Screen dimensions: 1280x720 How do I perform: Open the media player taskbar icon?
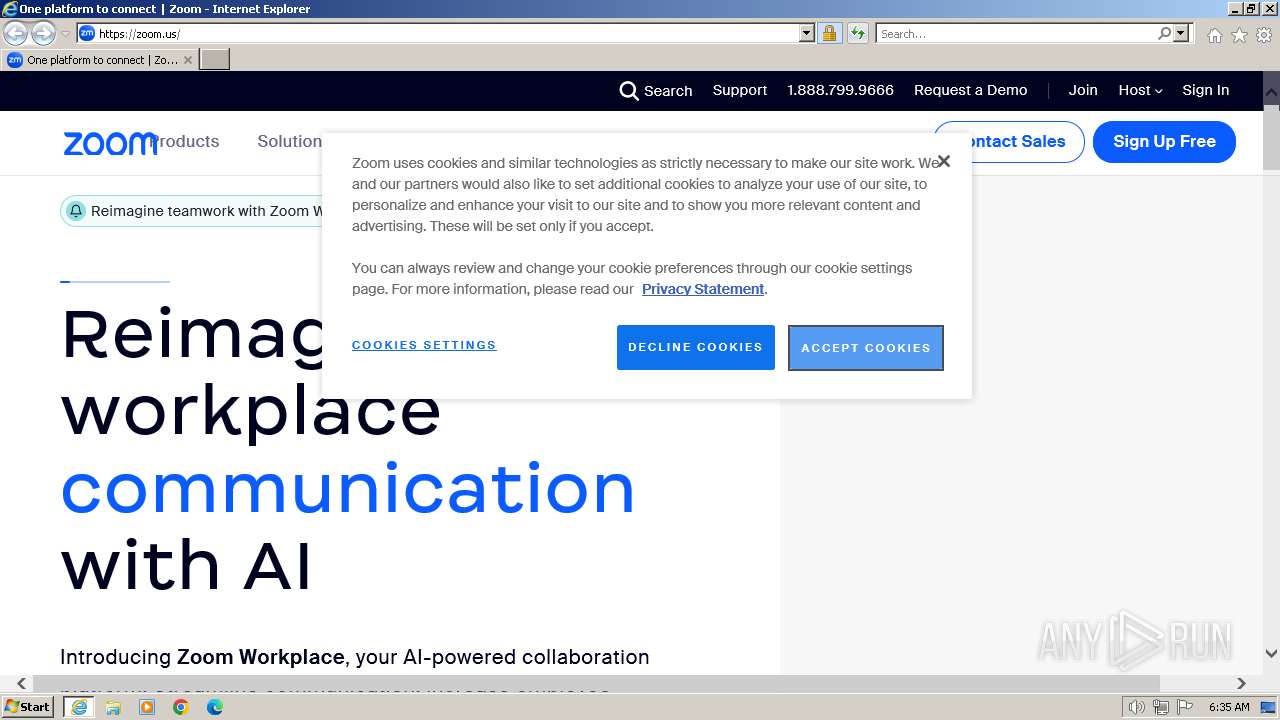click(x=147, y=707)
